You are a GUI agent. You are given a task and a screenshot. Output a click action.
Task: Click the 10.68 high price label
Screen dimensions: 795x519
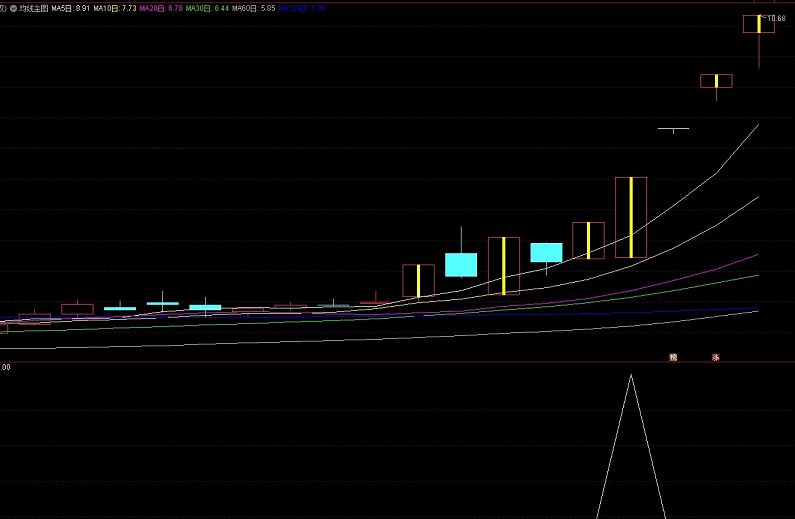[776, 18]
